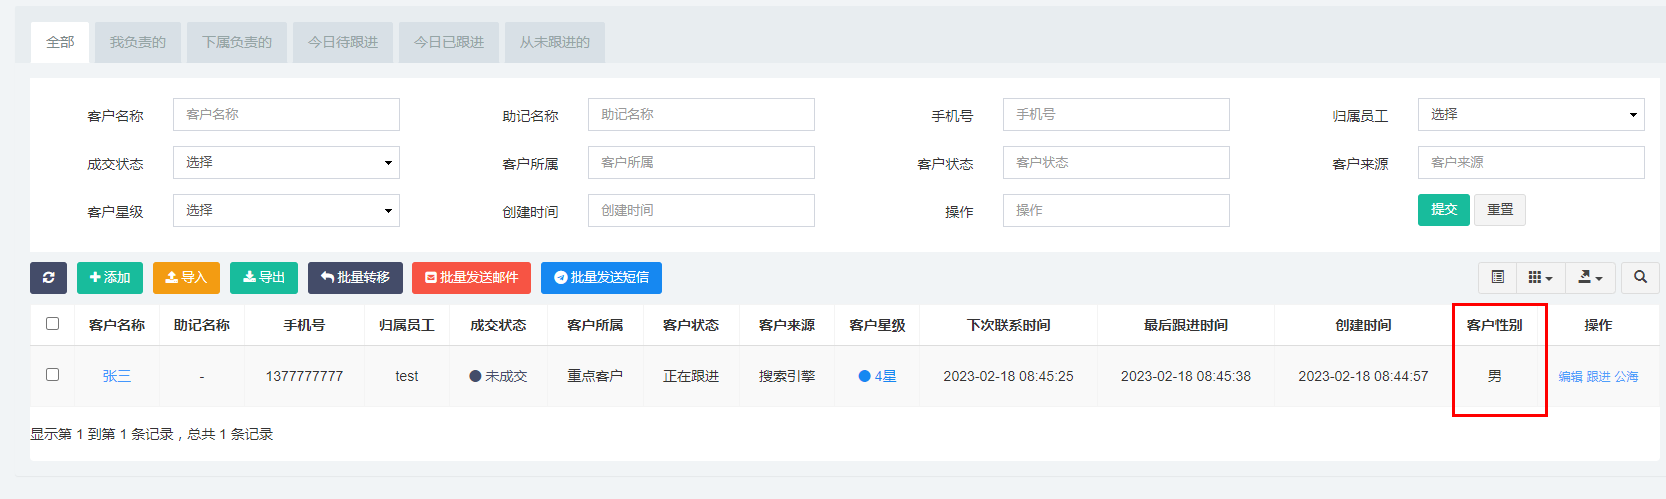Viewport: 1666px width, 499px height.
Task: Click the refresh icon button
Action: click(48, 278)
